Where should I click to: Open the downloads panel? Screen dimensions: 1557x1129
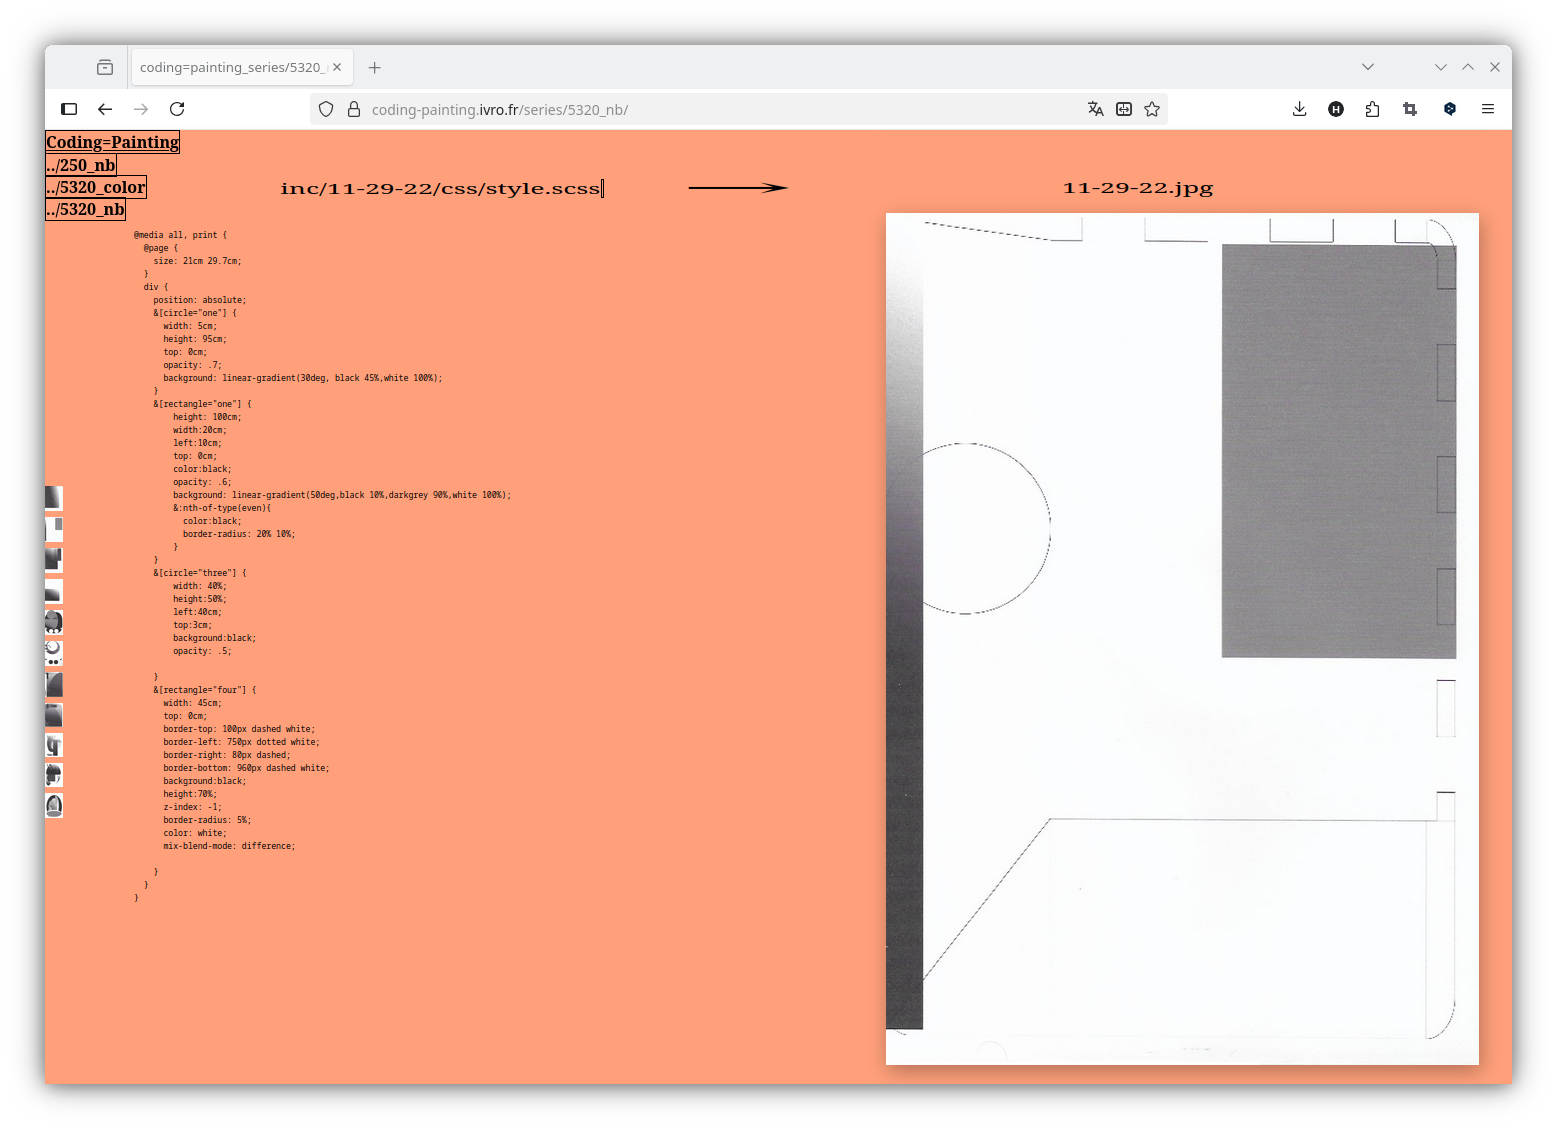(1299, 109)
